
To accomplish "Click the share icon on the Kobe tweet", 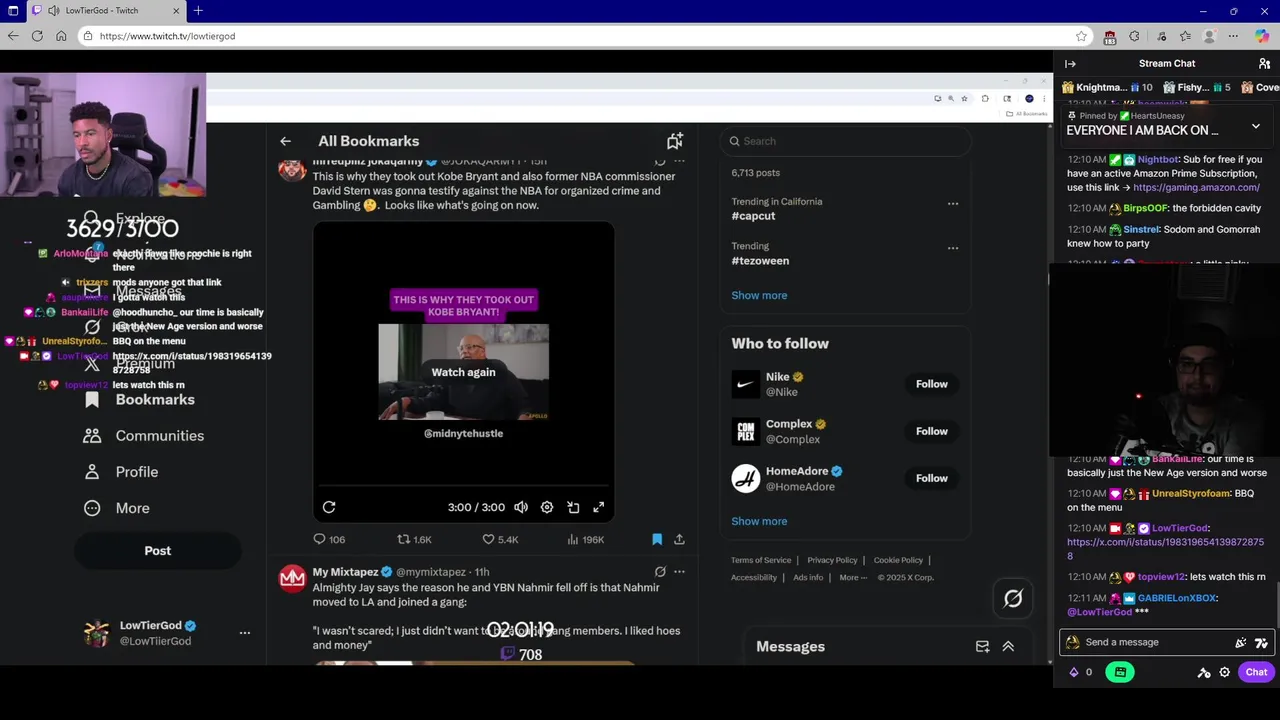I will [679, 539].
